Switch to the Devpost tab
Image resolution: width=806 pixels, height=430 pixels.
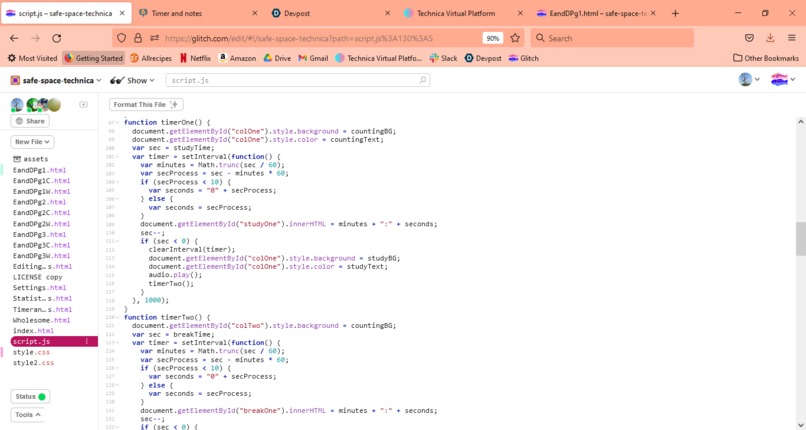pyautogui.click(x=331, y=13)
